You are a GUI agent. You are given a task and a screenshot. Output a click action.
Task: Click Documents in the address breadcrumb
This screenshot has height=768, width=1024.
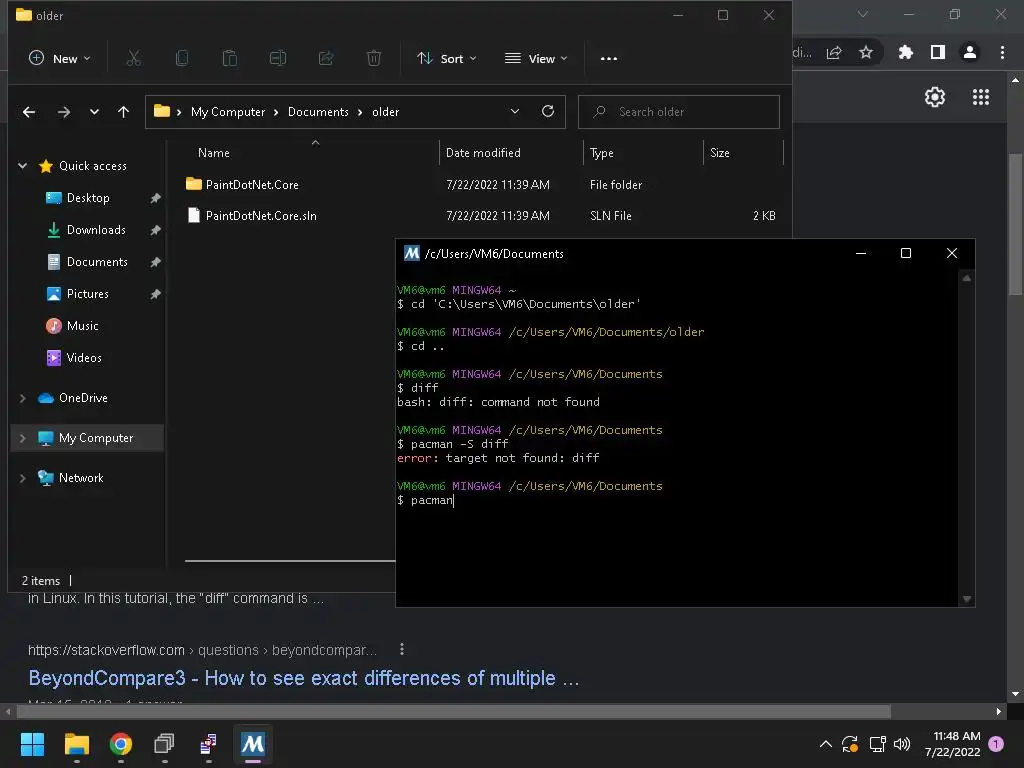[x=318, y=112]
